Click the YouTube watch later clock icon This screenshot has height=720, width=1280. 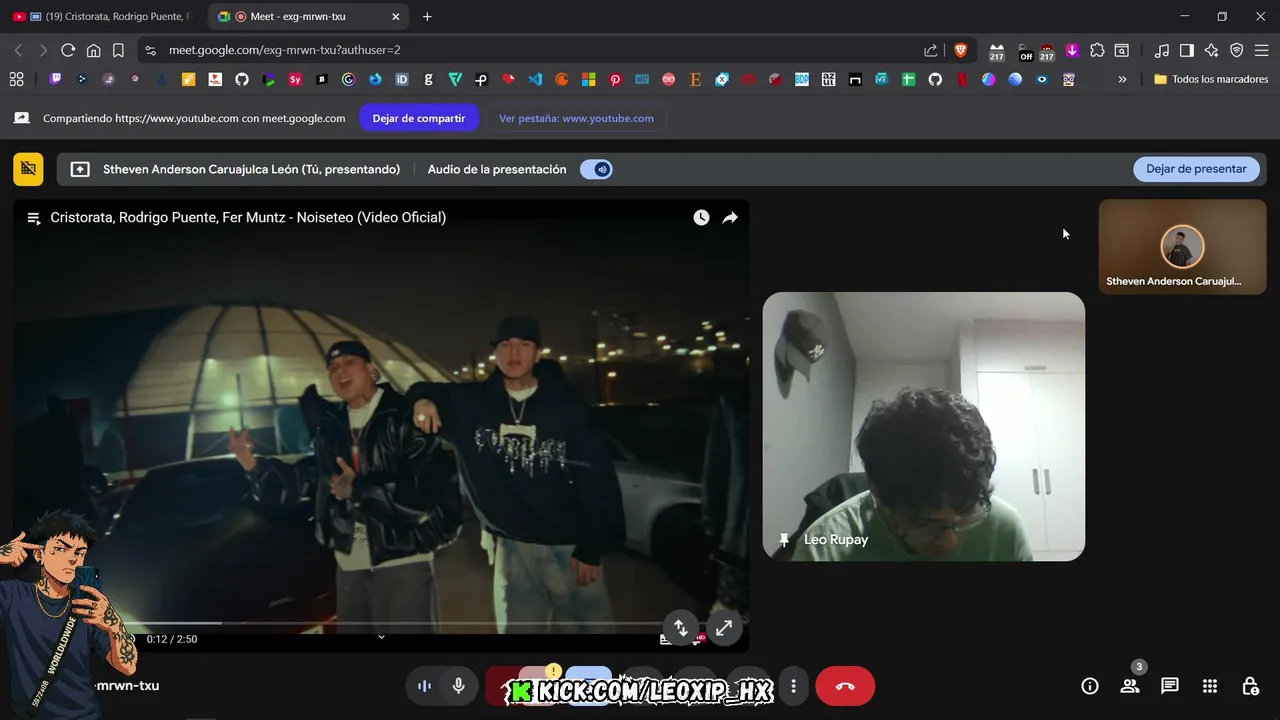(x=701, y=217)
